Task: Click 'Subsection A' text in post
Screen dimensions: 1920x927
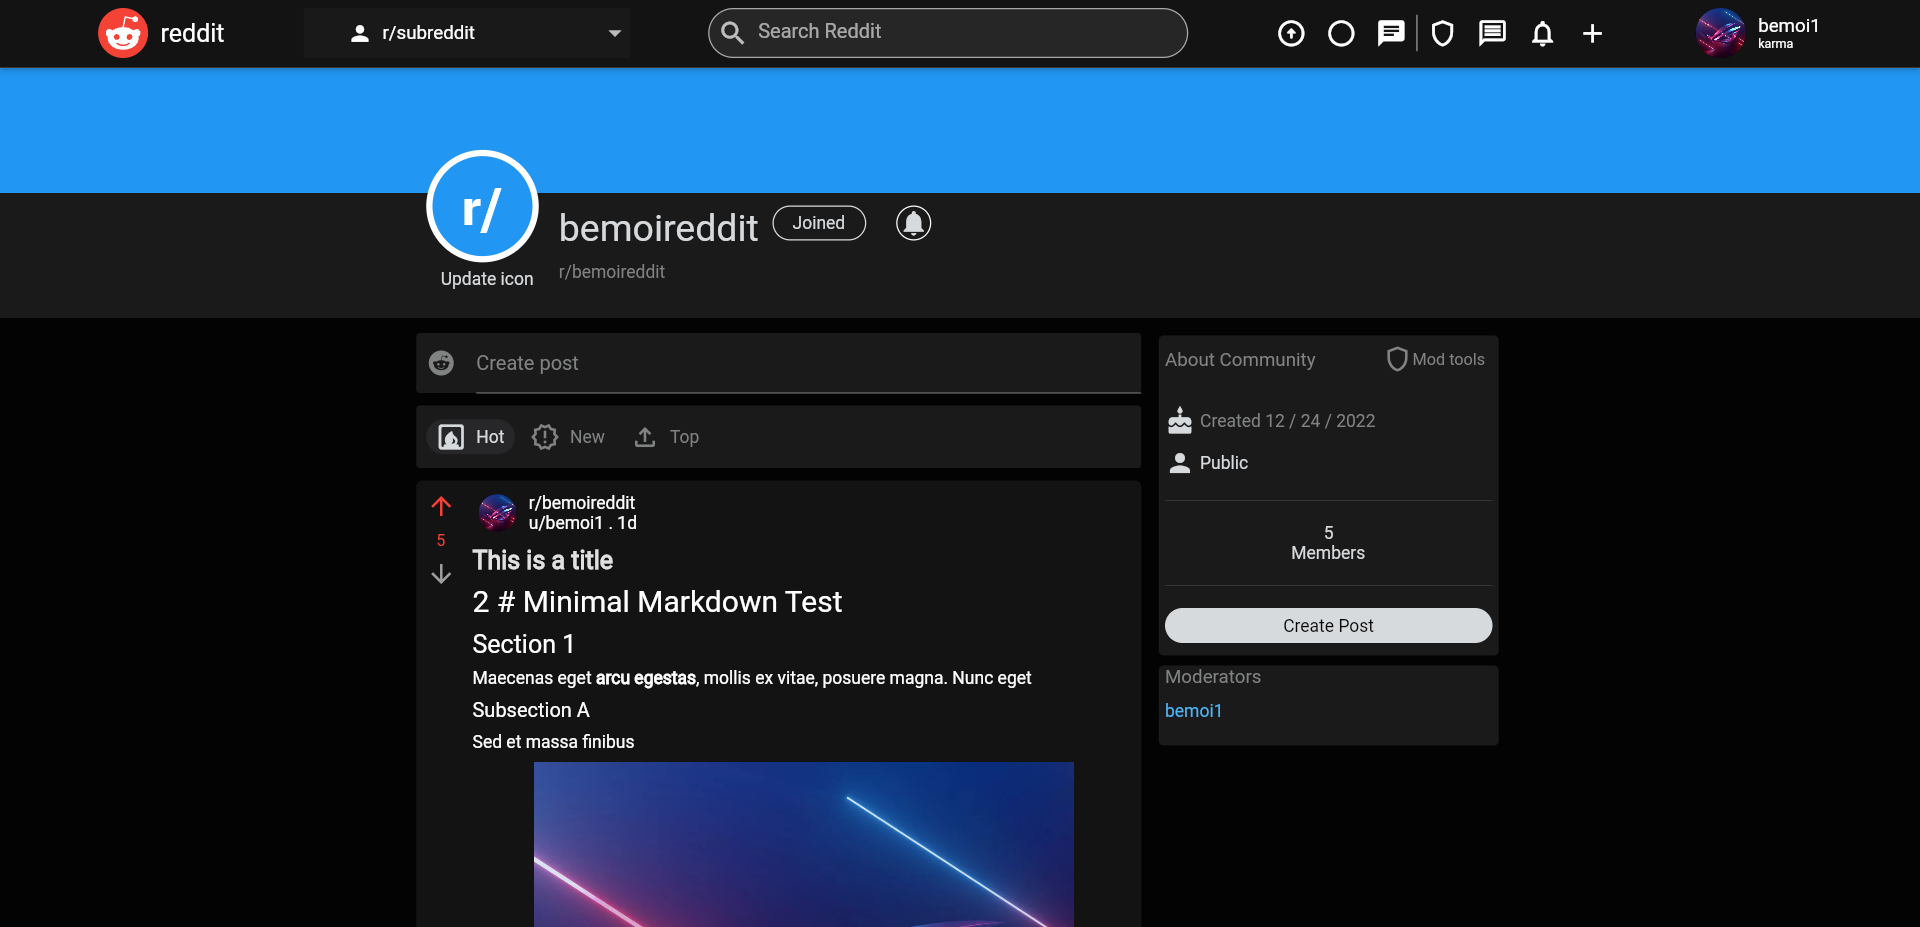Action: [531, 710]
